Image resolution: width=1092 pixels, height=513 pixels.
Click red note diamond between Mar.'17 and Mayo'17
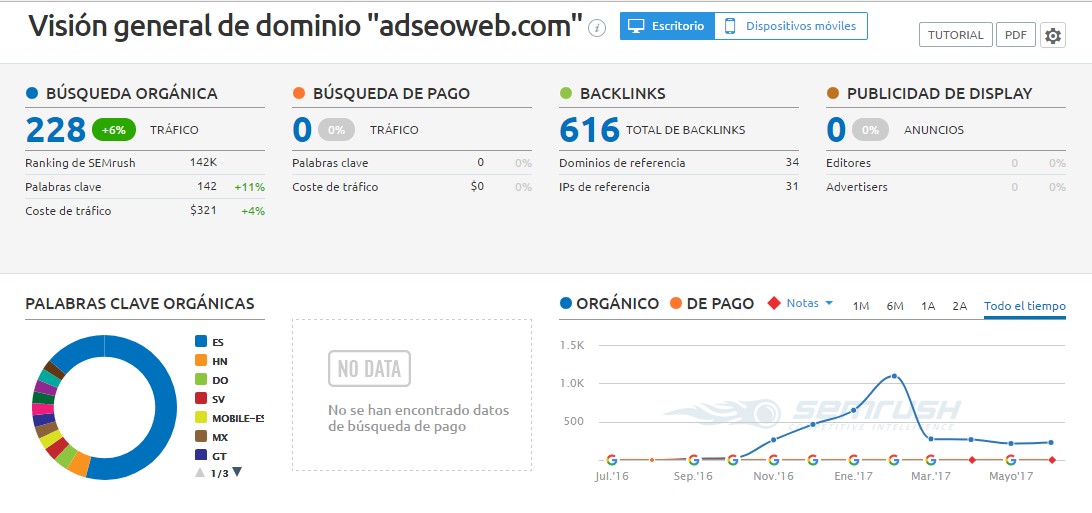[972, 460]
